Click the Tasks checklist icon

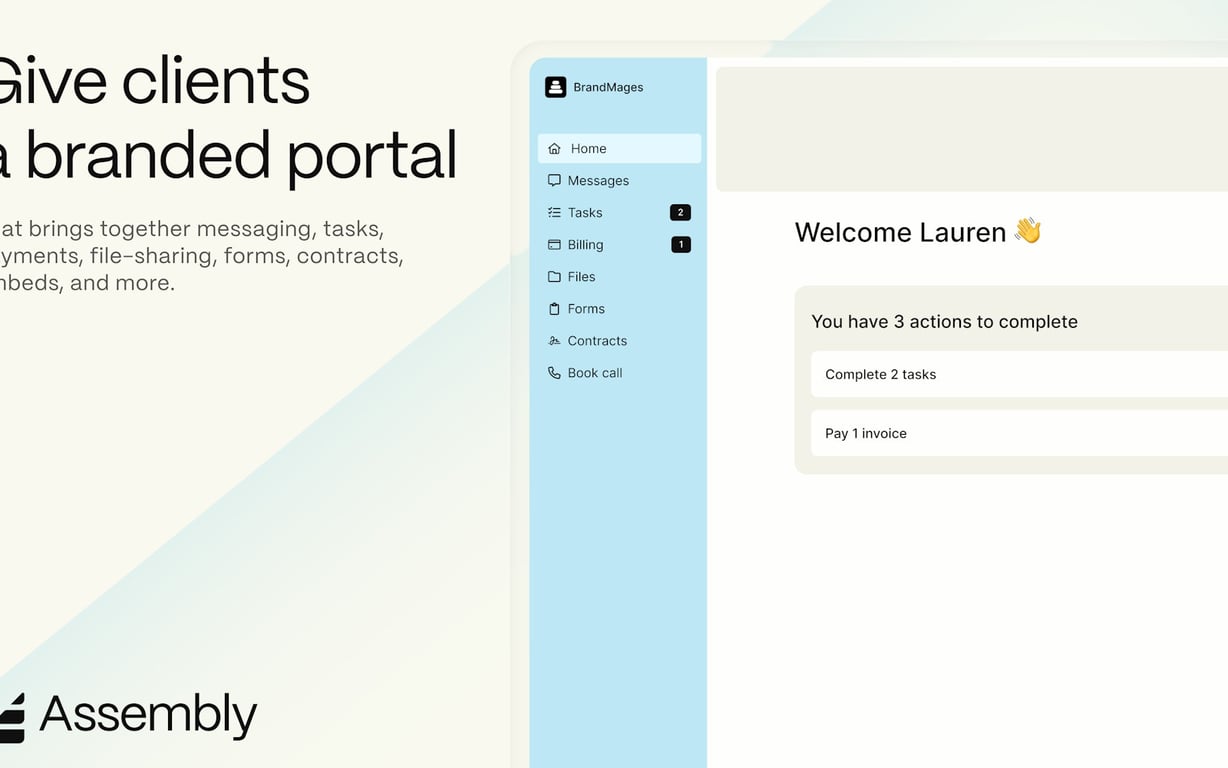pyautogui.click(x=554, y=212)
